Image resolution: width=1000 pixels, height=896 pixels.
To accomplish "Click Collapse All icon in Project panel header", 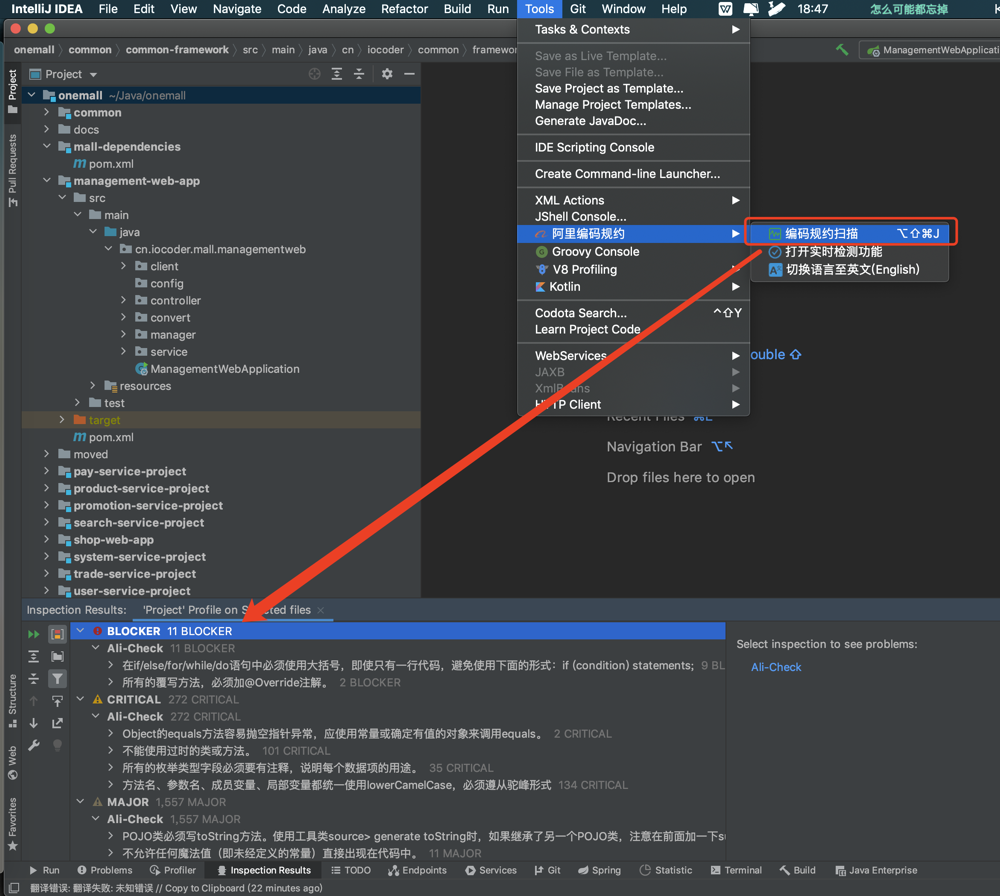I will pyautogui.click(x=359, y=74).
